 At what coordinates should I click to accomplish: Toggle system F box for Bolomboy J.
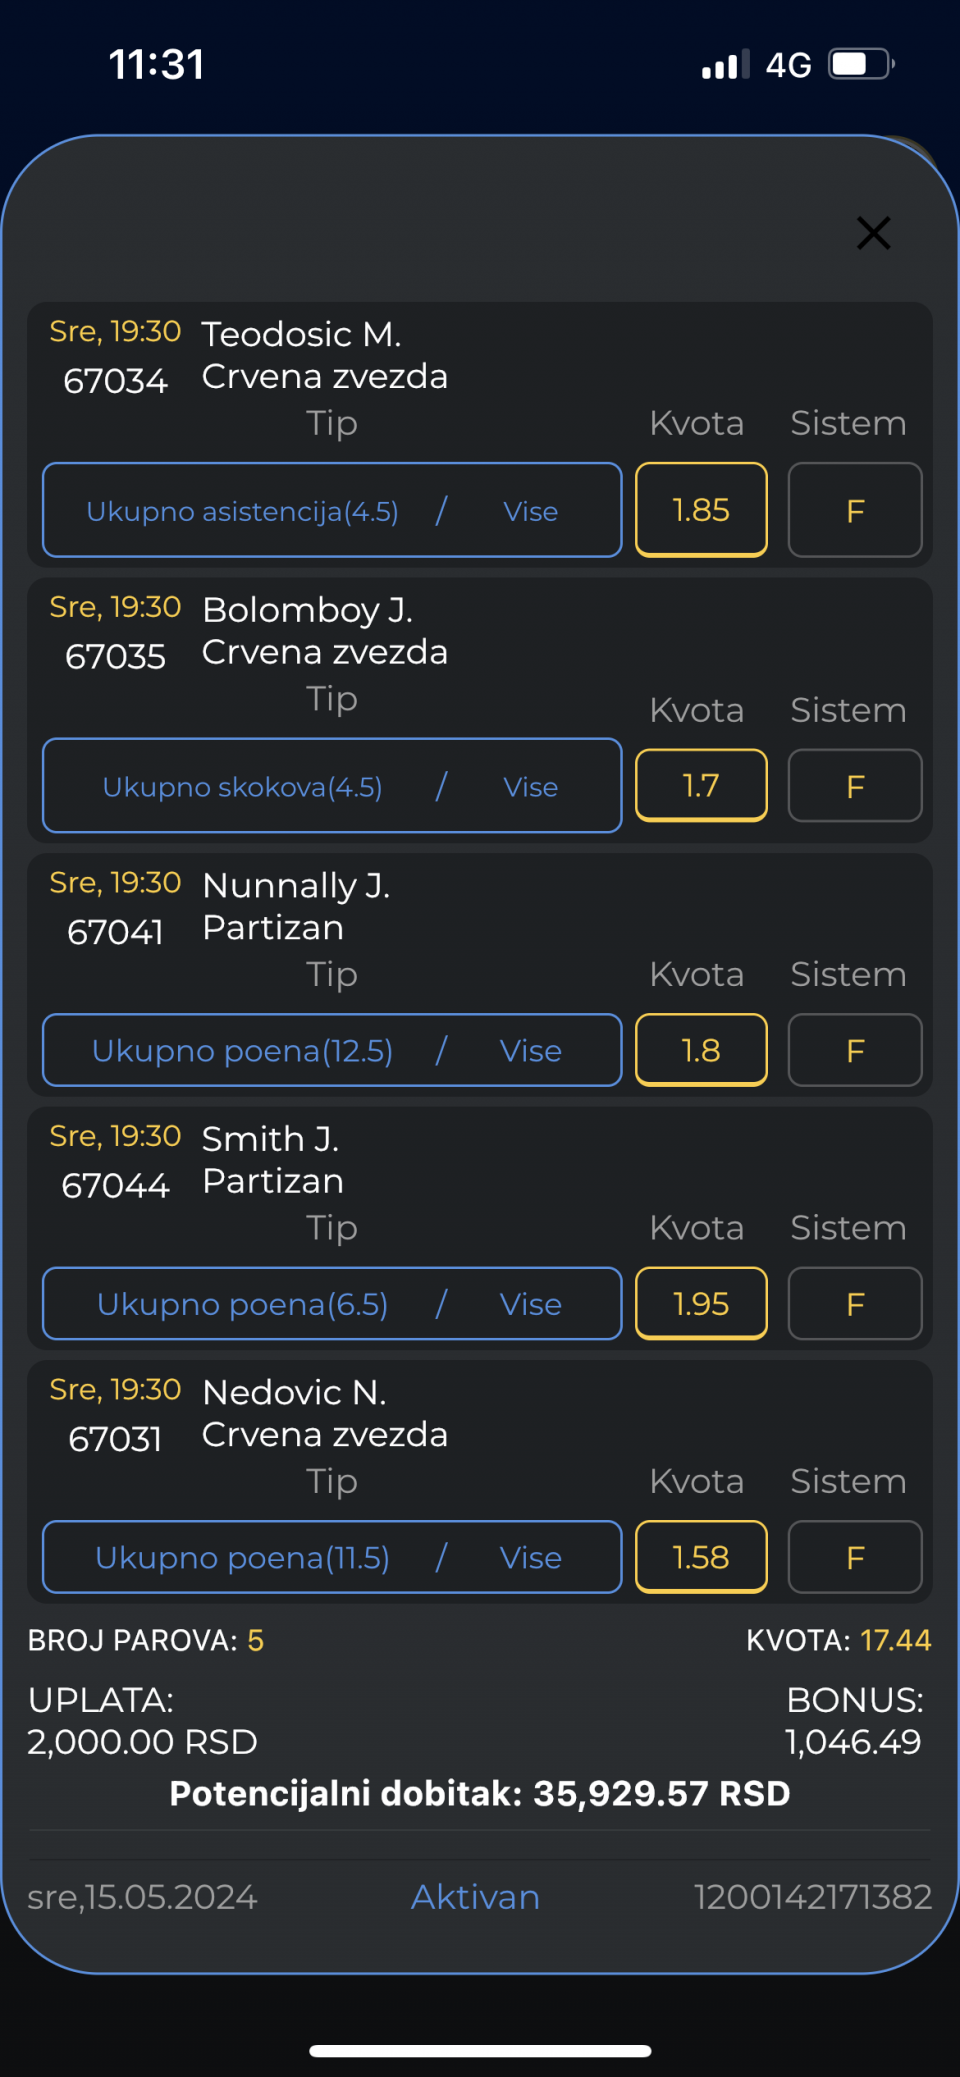point(855,786)
